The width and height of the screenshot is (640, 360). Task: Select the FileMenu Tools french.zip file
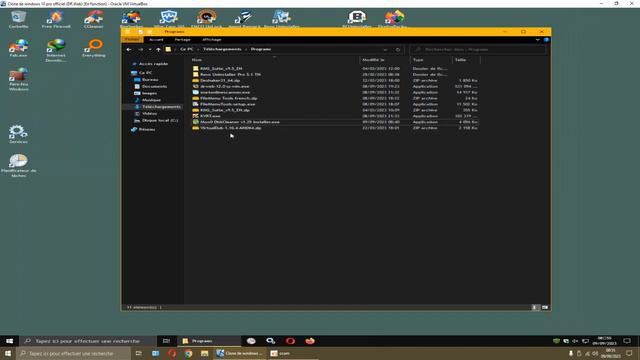click(x=335, y=98)
